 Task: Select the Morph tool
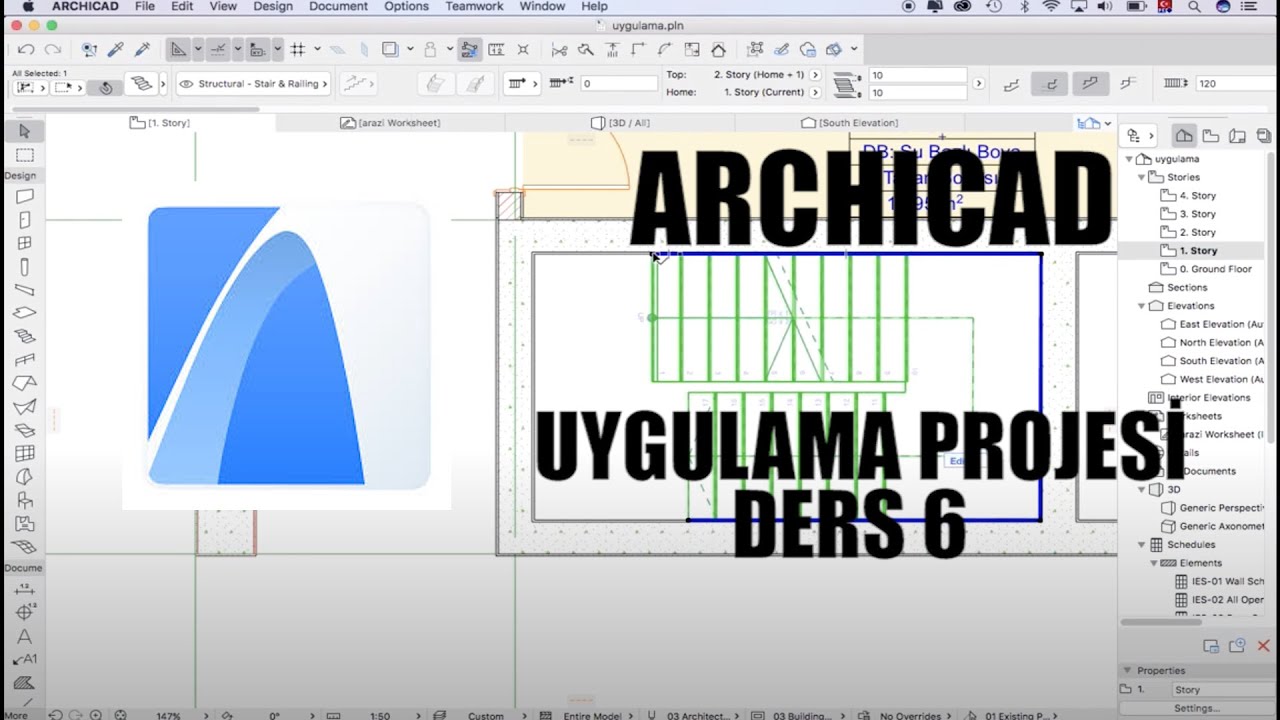click(25, 477)
